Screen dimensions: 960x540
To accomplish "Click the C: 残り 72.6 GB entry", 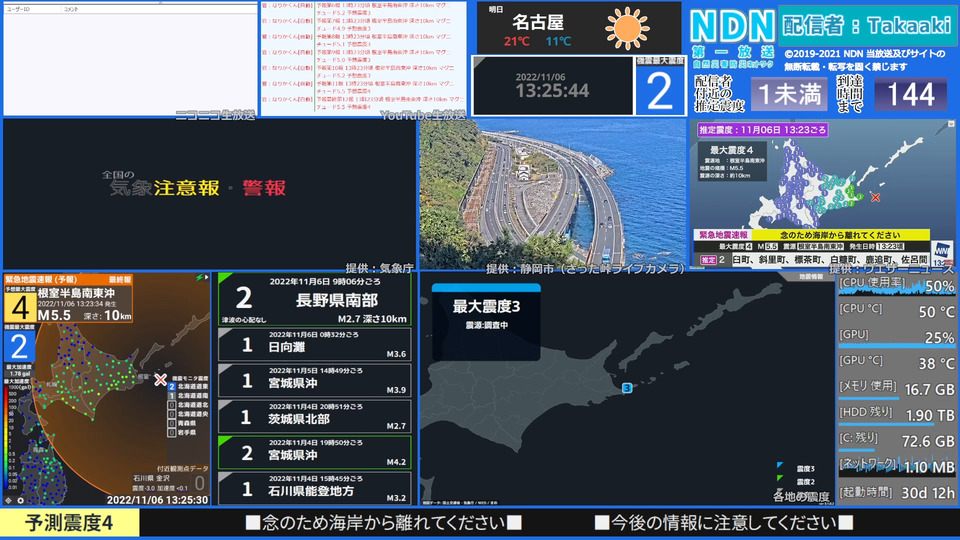I will (x=896, y=441).
